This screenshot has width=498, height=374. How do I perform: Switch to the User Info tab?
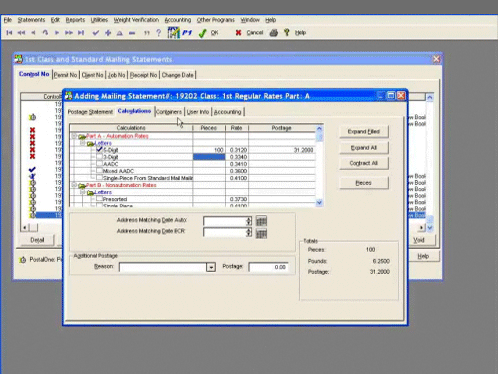(198, 112)
